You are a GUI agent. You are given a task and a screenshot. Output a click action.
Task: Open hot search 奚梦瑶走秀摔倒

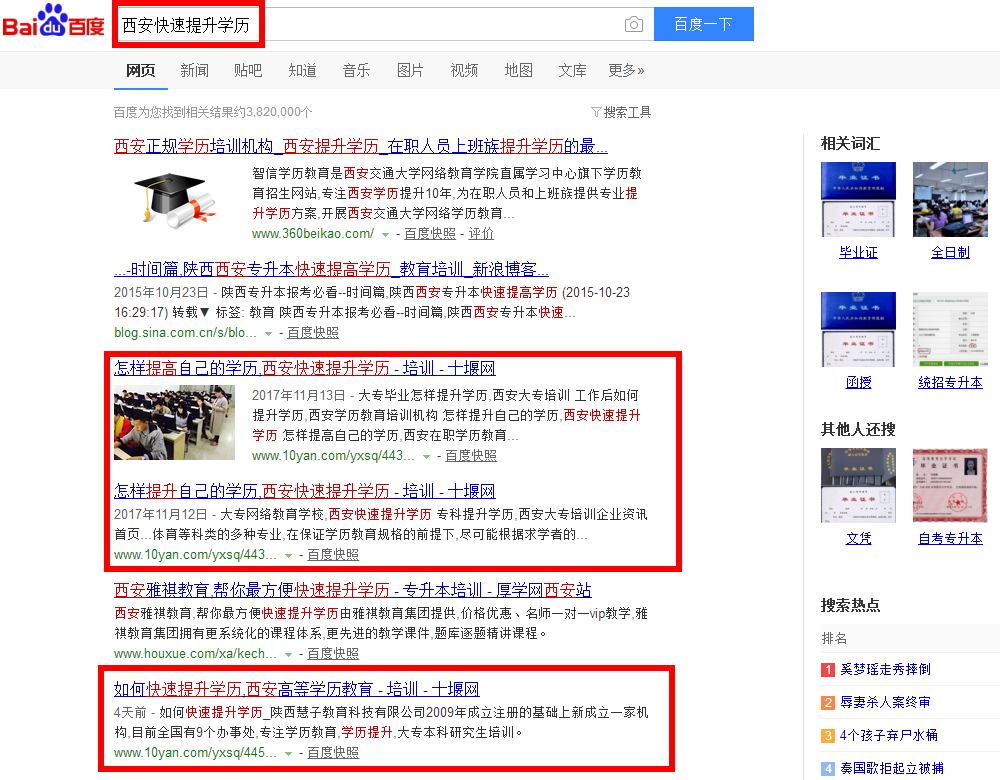(885, 669)
